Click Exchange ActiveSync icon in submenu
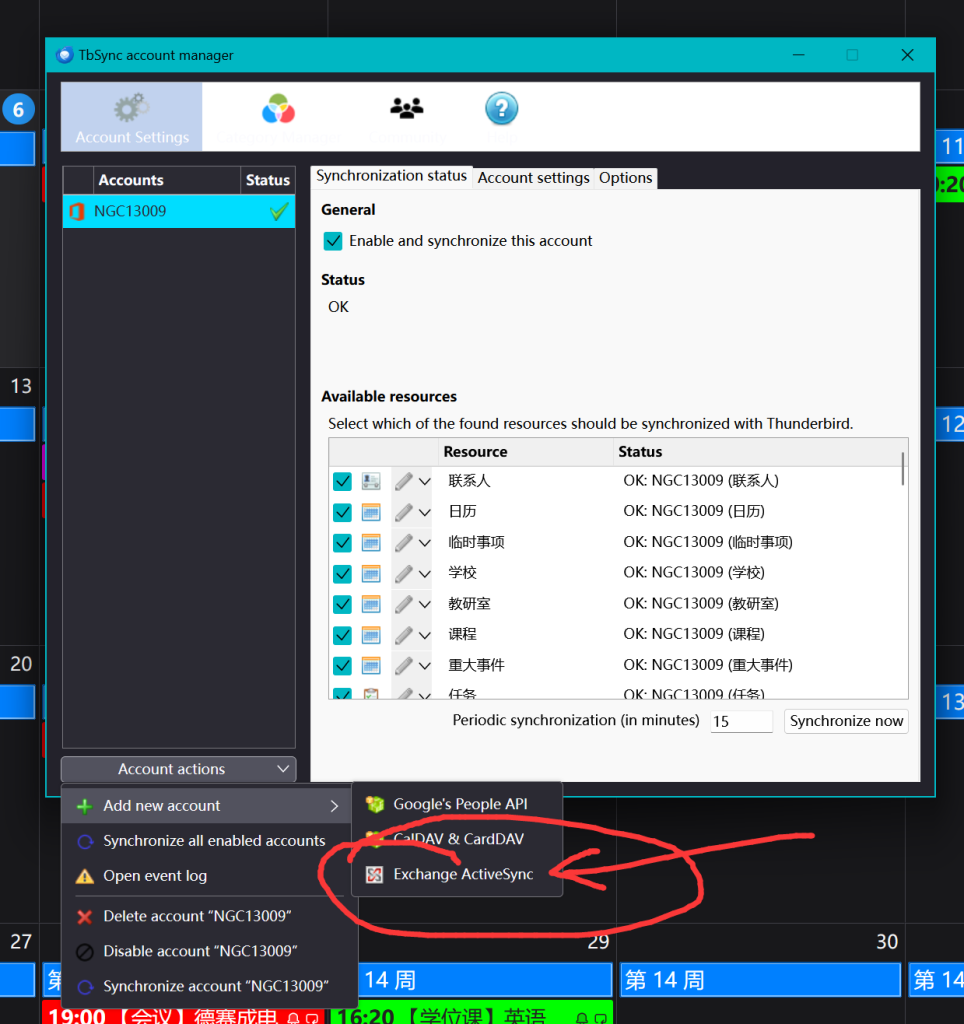Image resolution: width=964 pixels, height=1024 pixels. 374,874
